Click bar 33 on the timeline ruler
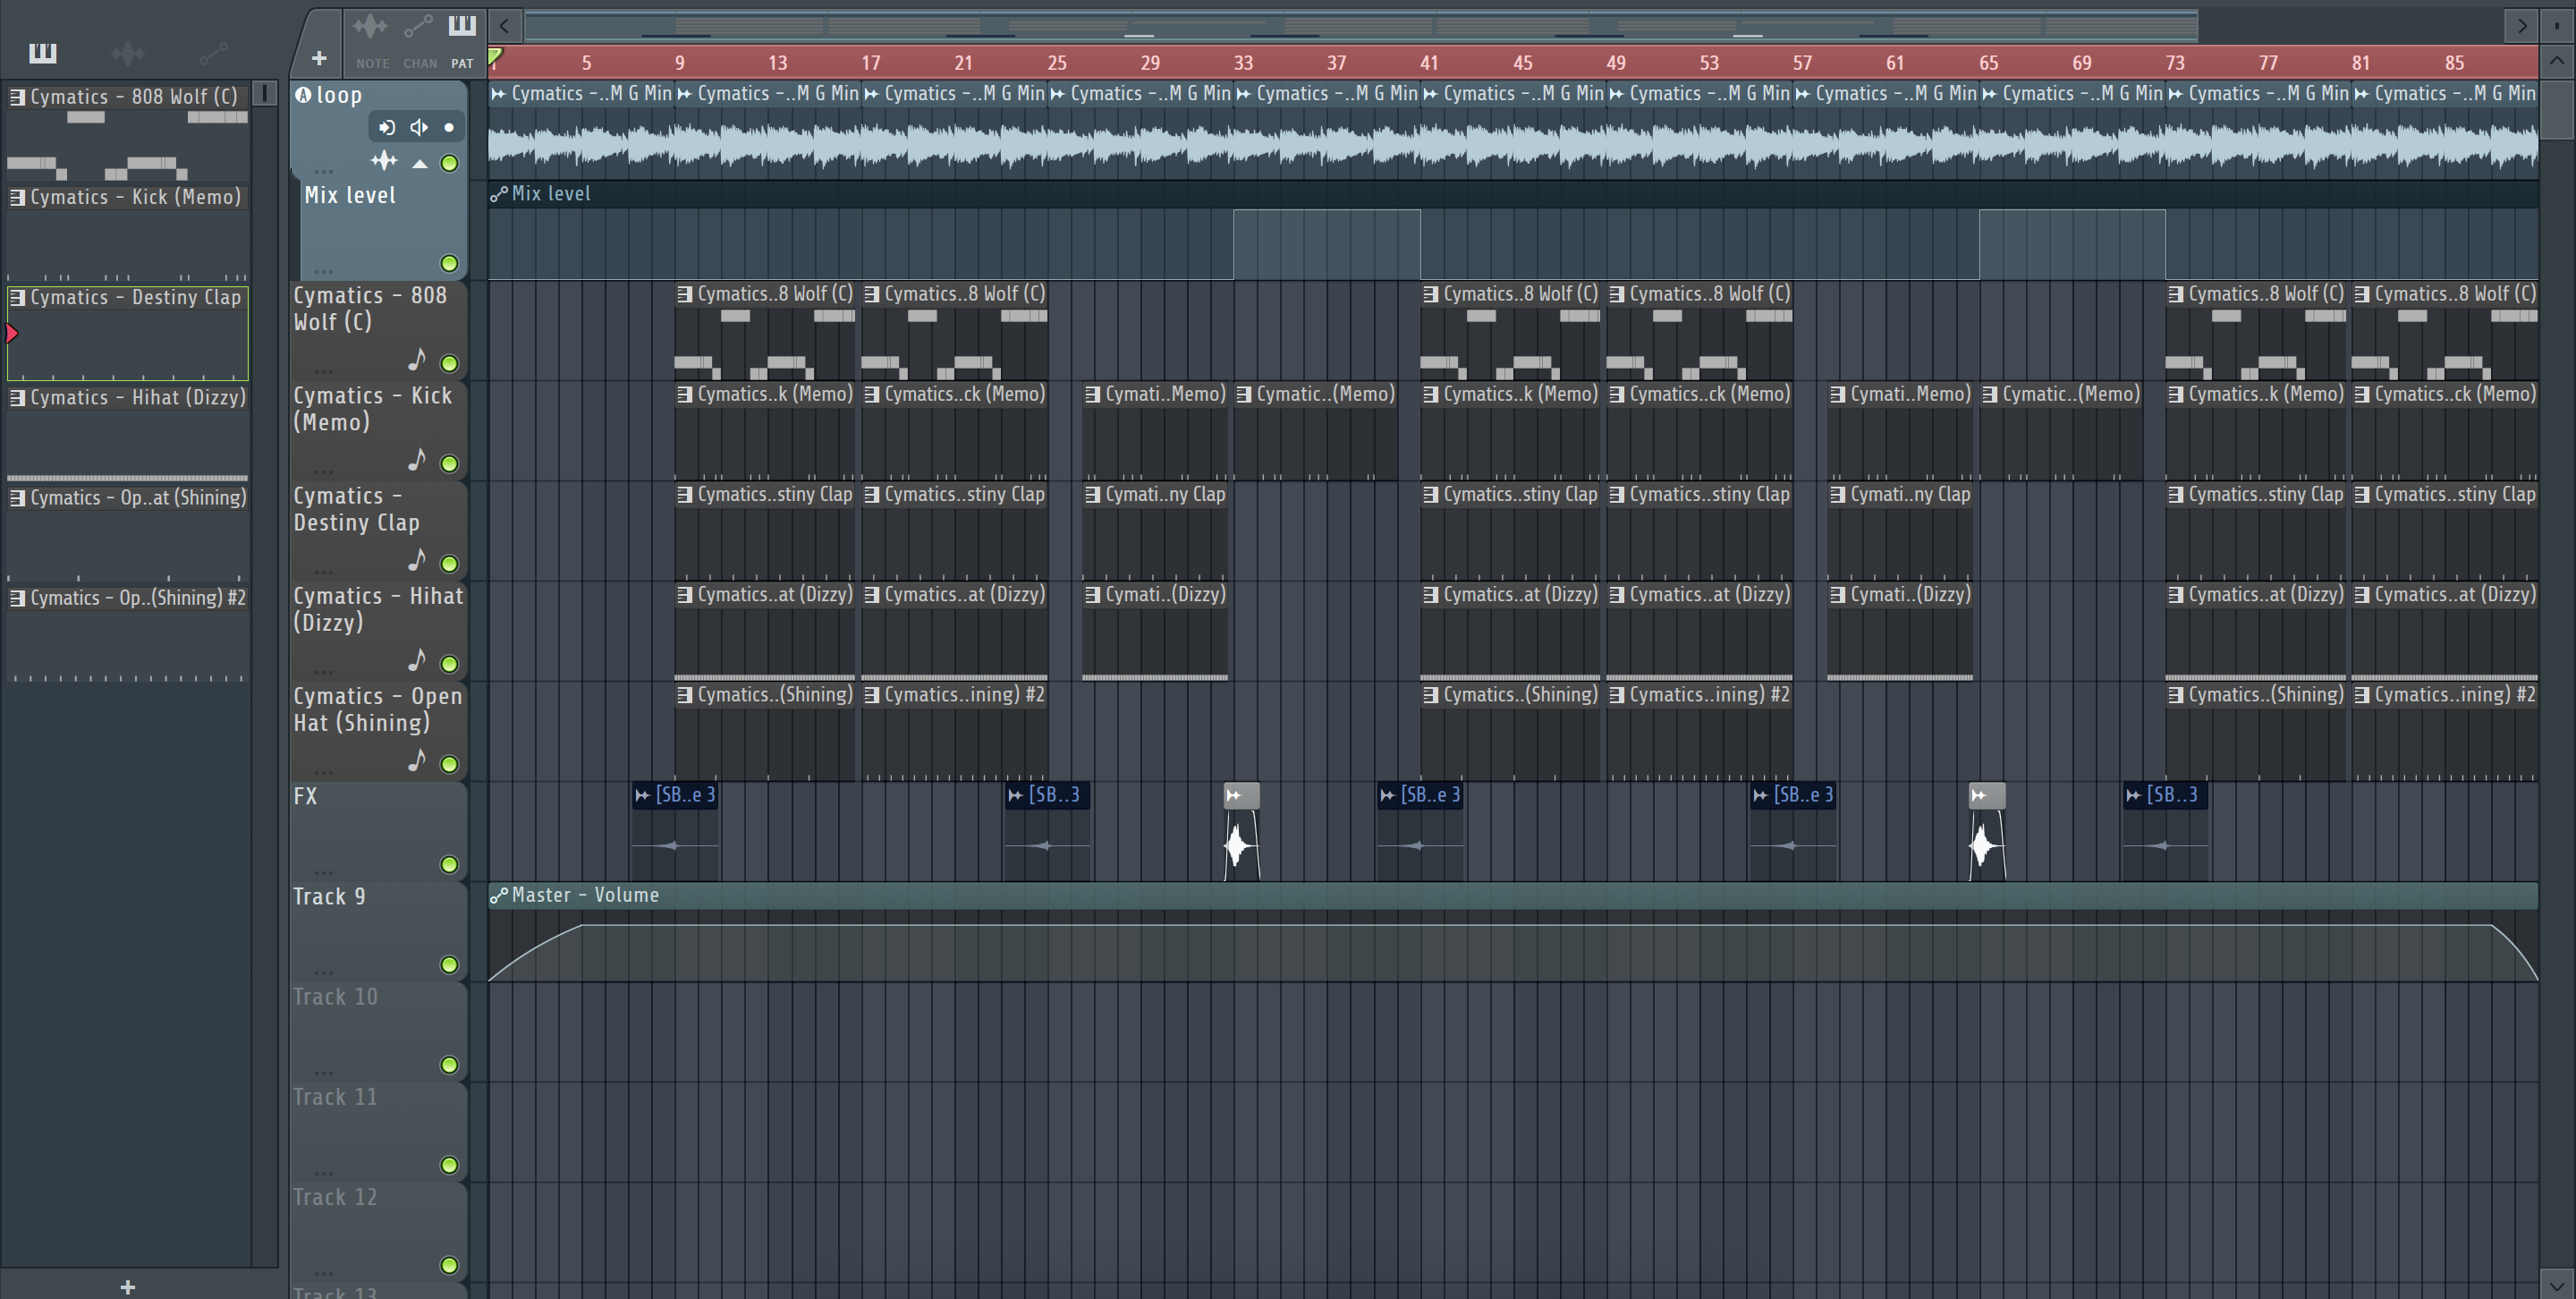 coord(1243,62)
